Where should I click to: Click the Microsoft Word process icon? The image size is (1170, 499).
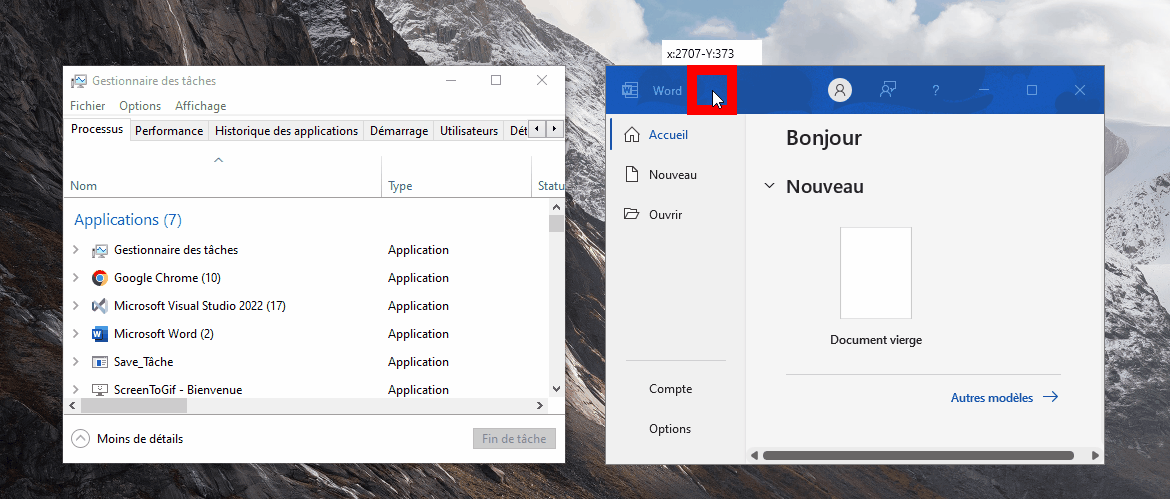point(99,334)
